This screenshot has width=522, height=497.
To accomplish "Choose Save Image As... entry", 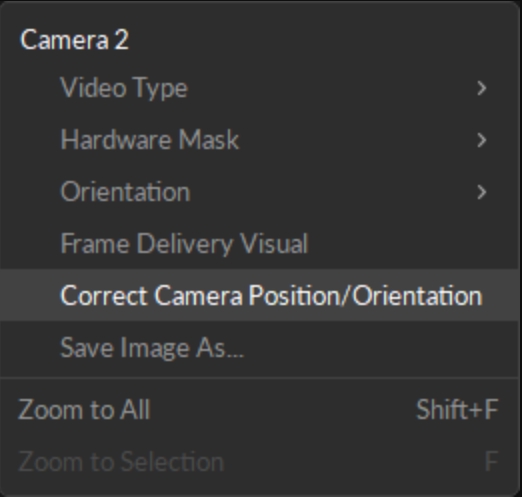I will coord(259,347).
